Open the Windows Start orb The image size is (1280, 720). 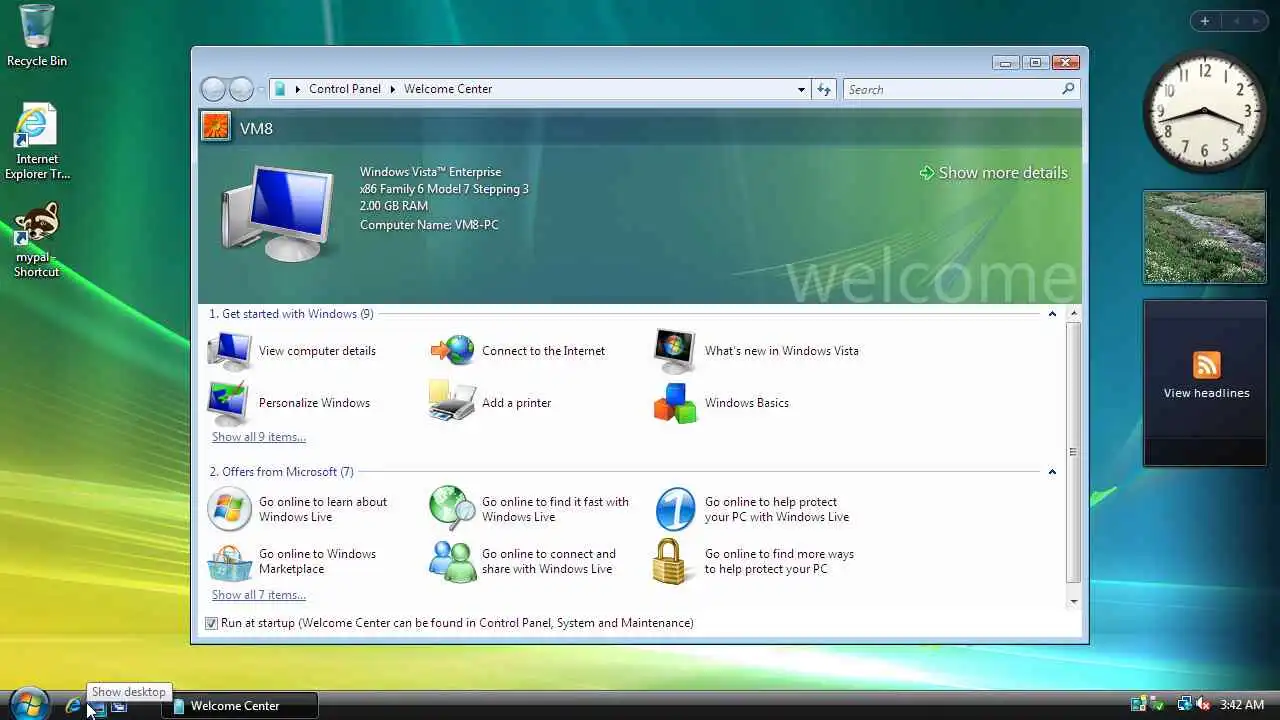point(28,703)
